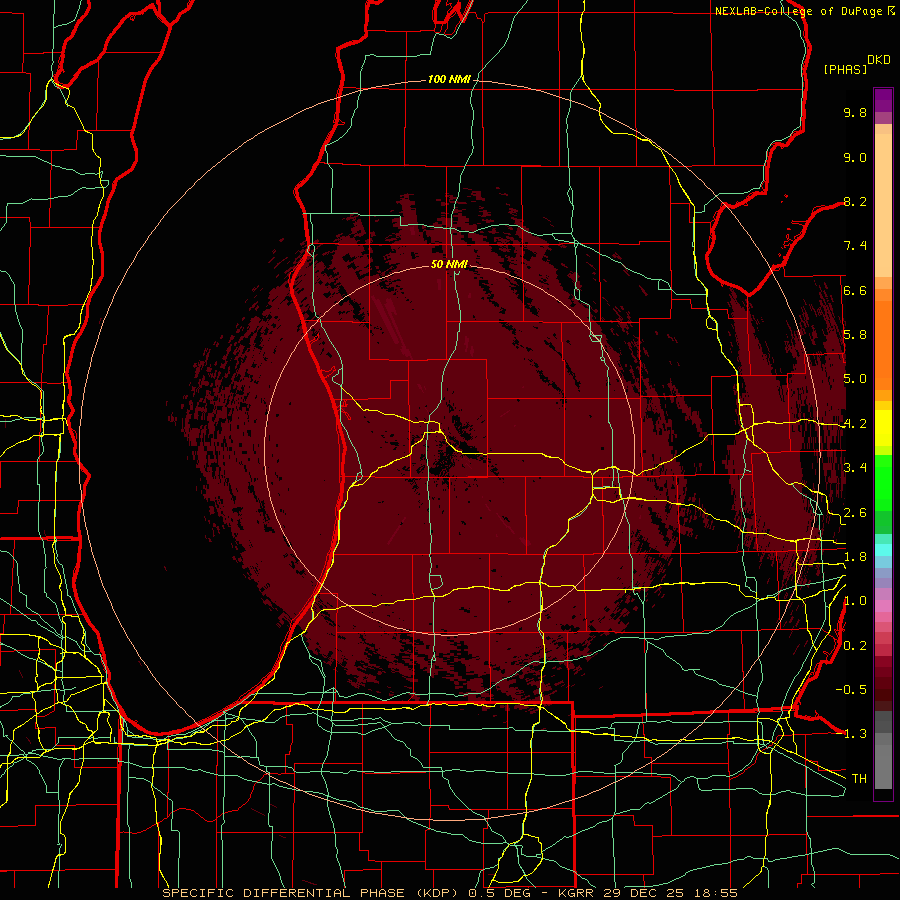Pick the yellow segment of color scale
Screen dimensions: 900x900
[x=883, y=428]
